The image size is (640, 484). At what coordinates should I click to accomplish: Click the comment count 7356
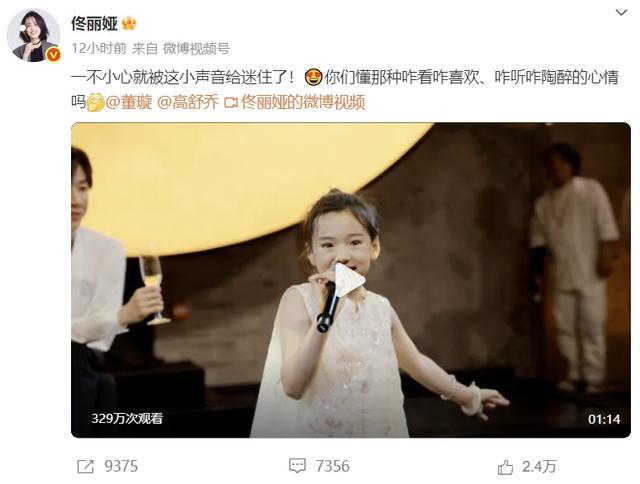[x=333, y=466]
